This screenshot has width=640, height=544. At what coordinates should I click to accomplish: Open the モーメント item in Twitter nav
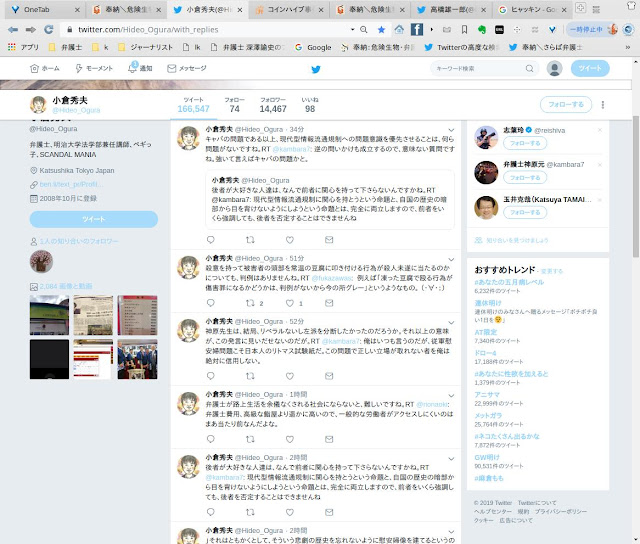(93, 69)
